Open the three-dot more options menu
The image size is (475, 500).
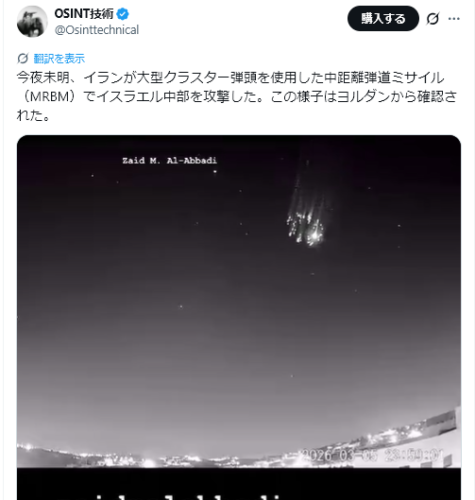pyautogui.click(x=454, y=19)
